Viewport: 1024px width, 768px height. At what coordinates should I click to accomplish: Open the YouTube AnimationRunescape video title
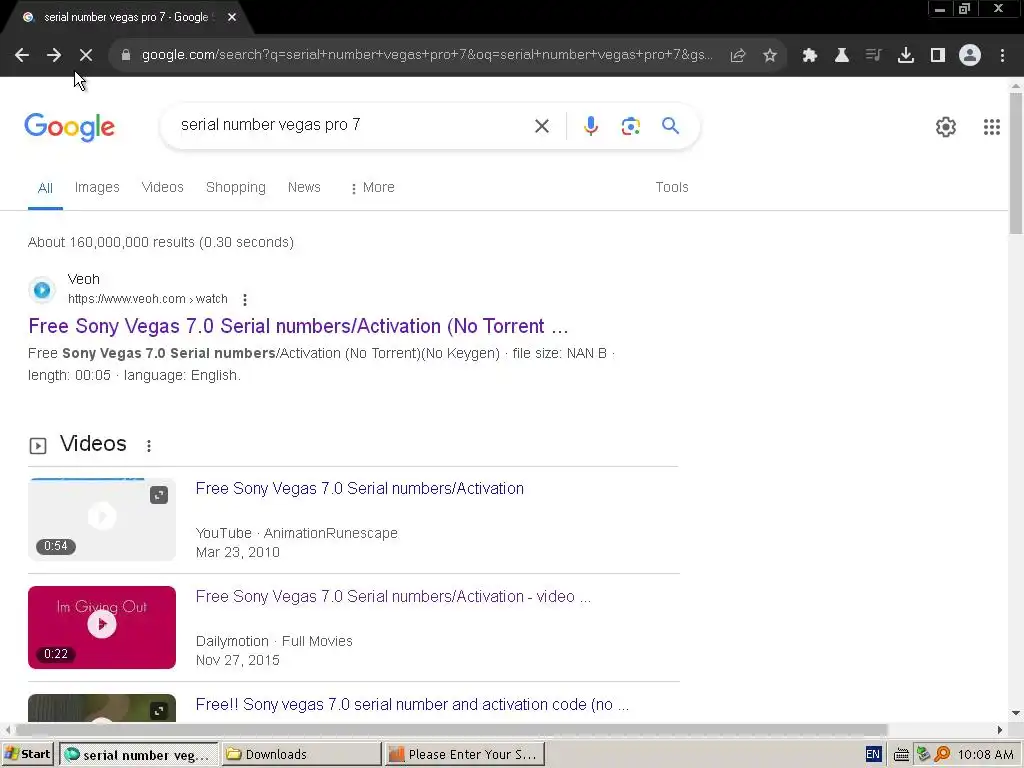tap(360, 488)
